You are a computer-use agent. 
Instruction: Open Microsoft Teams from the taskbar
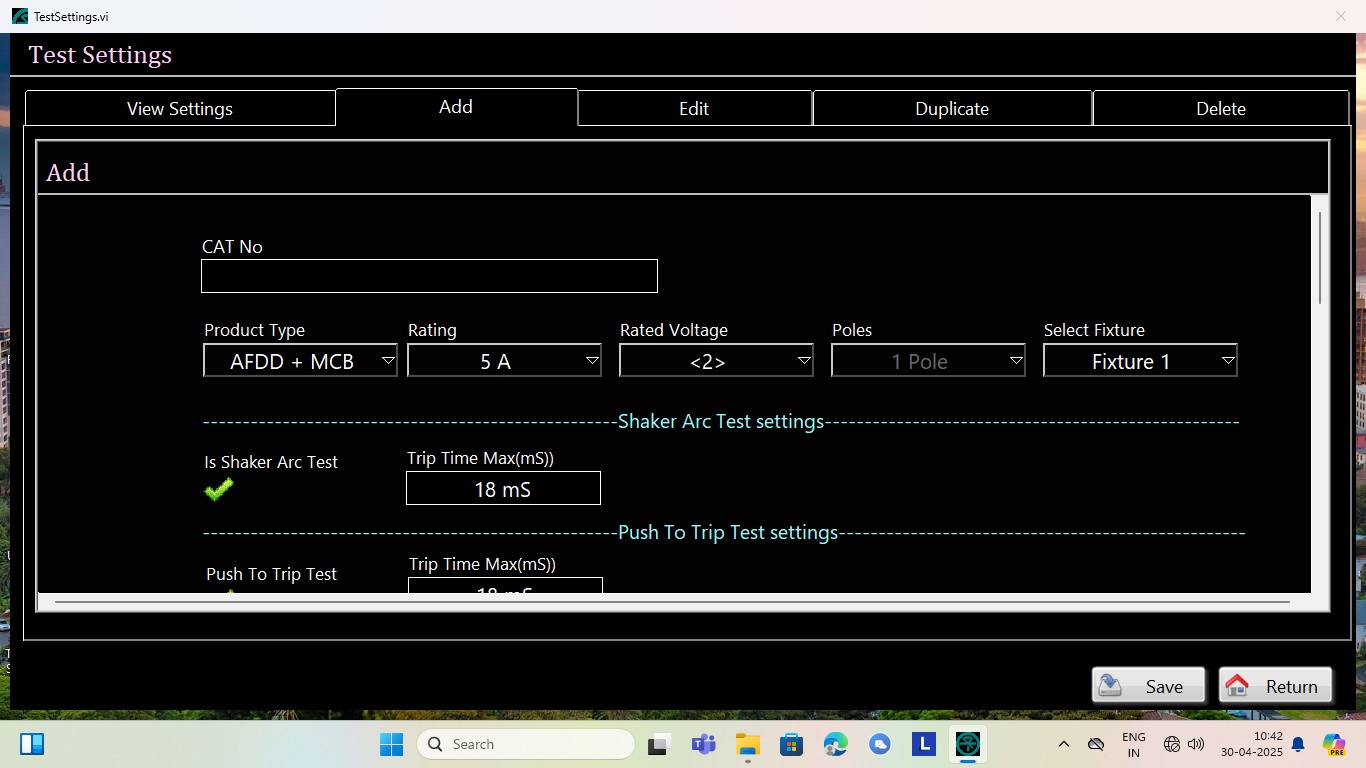pyautogui.click(x=704, y=744)
